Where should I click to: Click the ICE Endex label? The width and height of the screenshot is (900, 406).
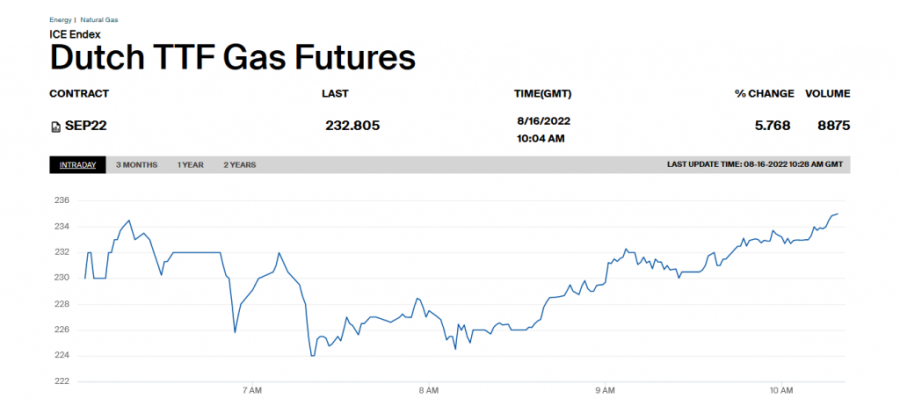[x=75, y=35]
